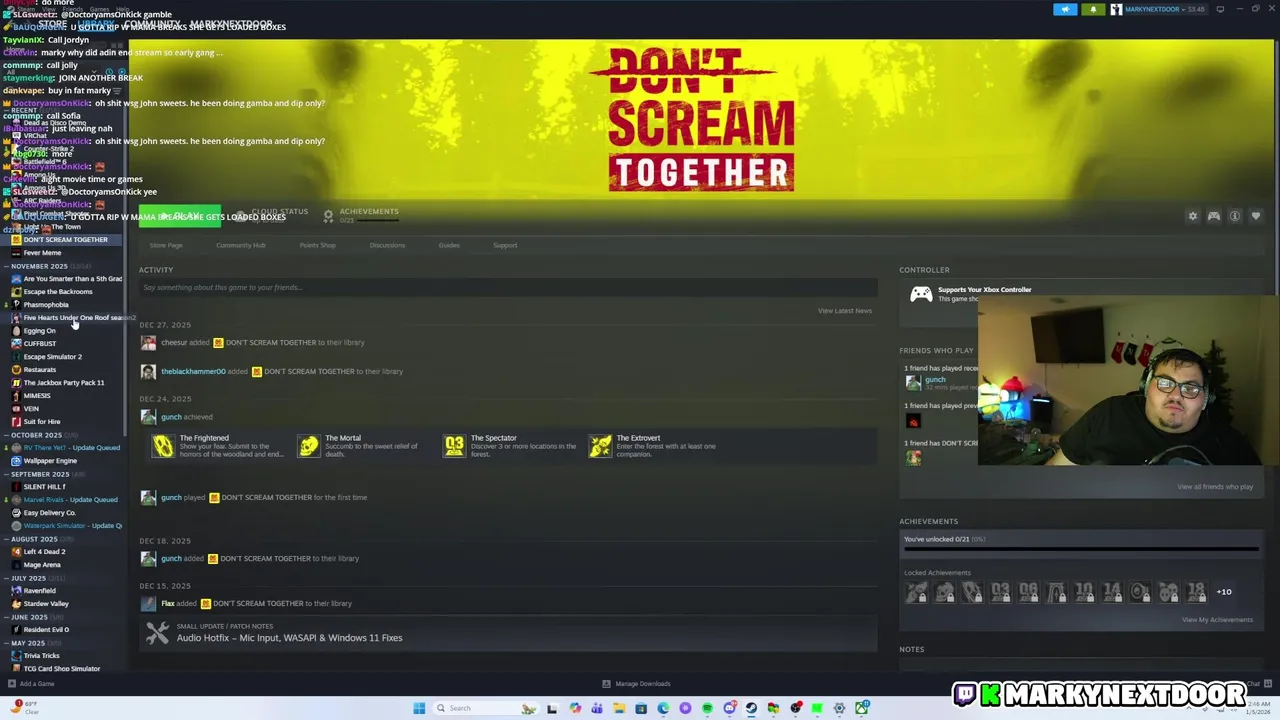1280x720 pixels.
Task: Click the View Latest News link
Action: (845, 311)
